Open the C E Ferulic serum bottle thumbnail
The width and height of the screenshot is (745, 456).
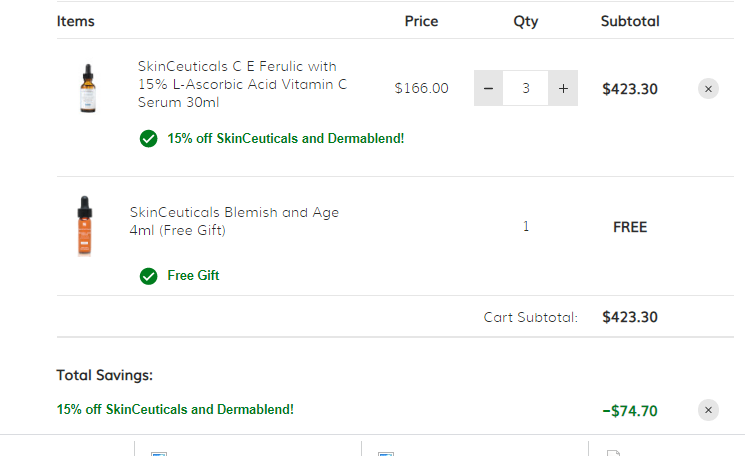(88, 88)
